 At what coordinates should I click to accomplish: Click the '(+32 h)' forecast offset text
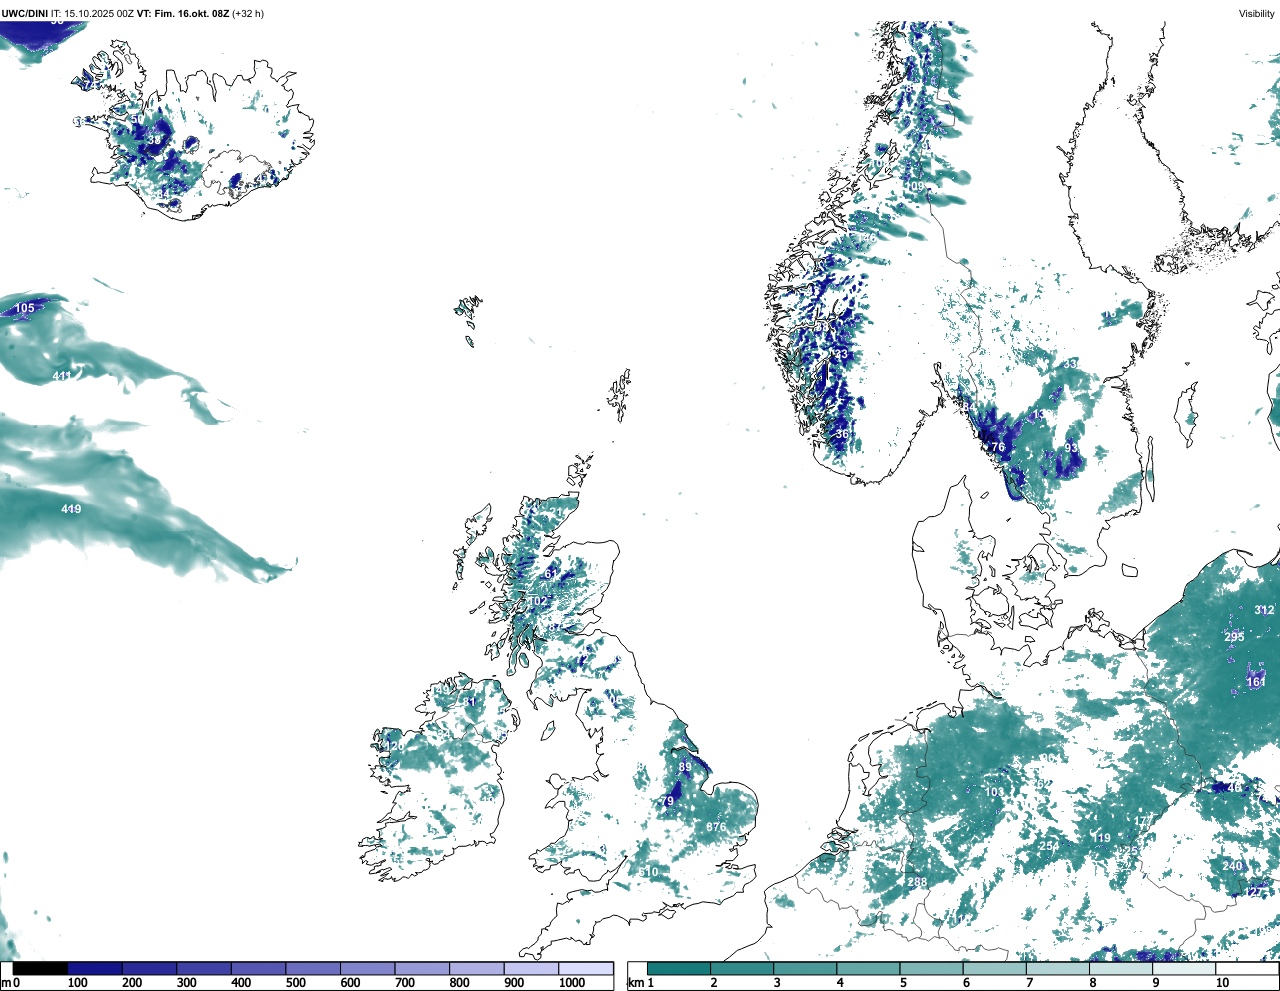[x=248, y=13]
